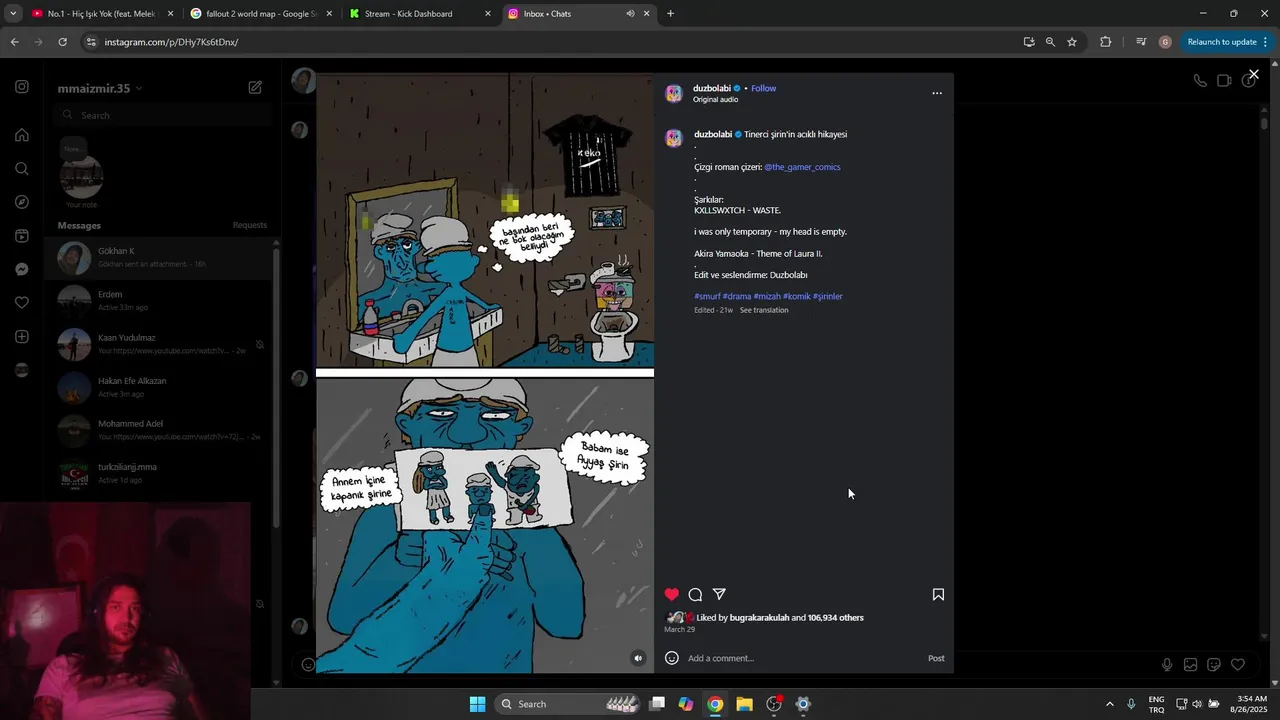Close the post overlay with the X
The image size is (1280, 720).
(x=1253, y=74)
